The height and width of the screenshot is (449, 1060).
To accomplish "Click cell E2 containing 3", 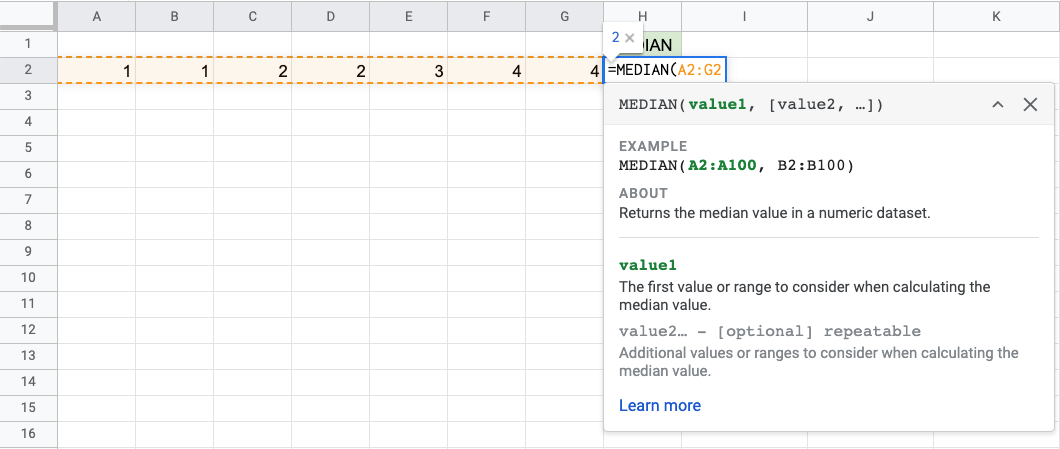I will (x=408, y=71).
